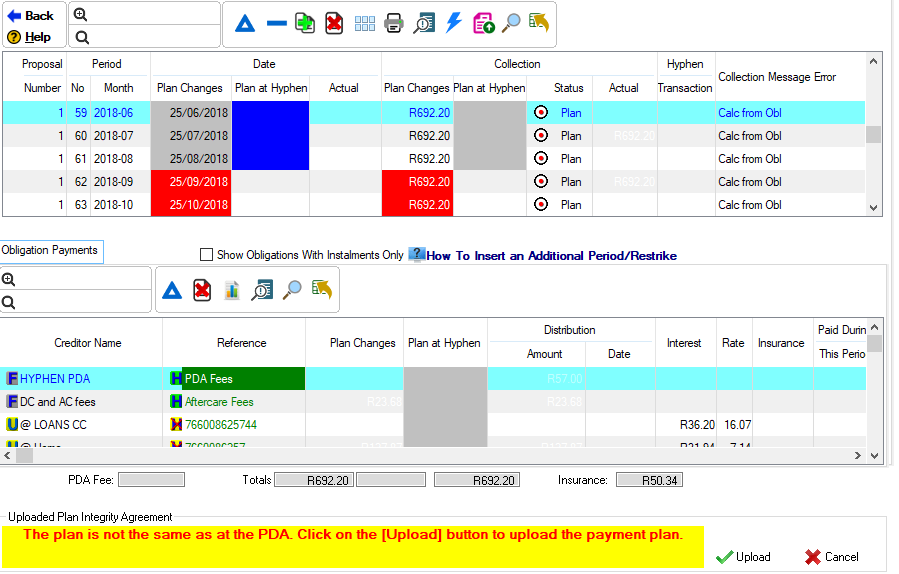Select the Status radio button for period 59
This screenshot has width=899, height=574.
click(x=541, y=113)
